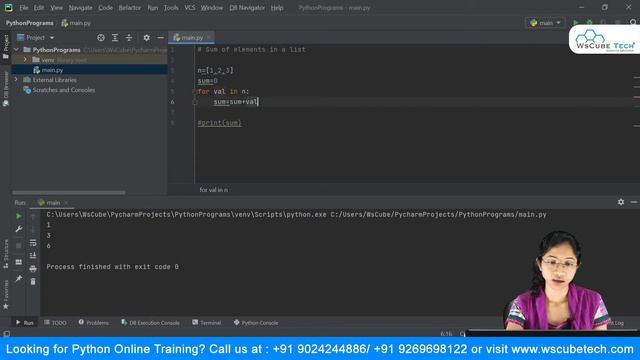This screenshot has width=640, height=360.
Task: Click code line 'sum=0'
Action: [207, 81]
